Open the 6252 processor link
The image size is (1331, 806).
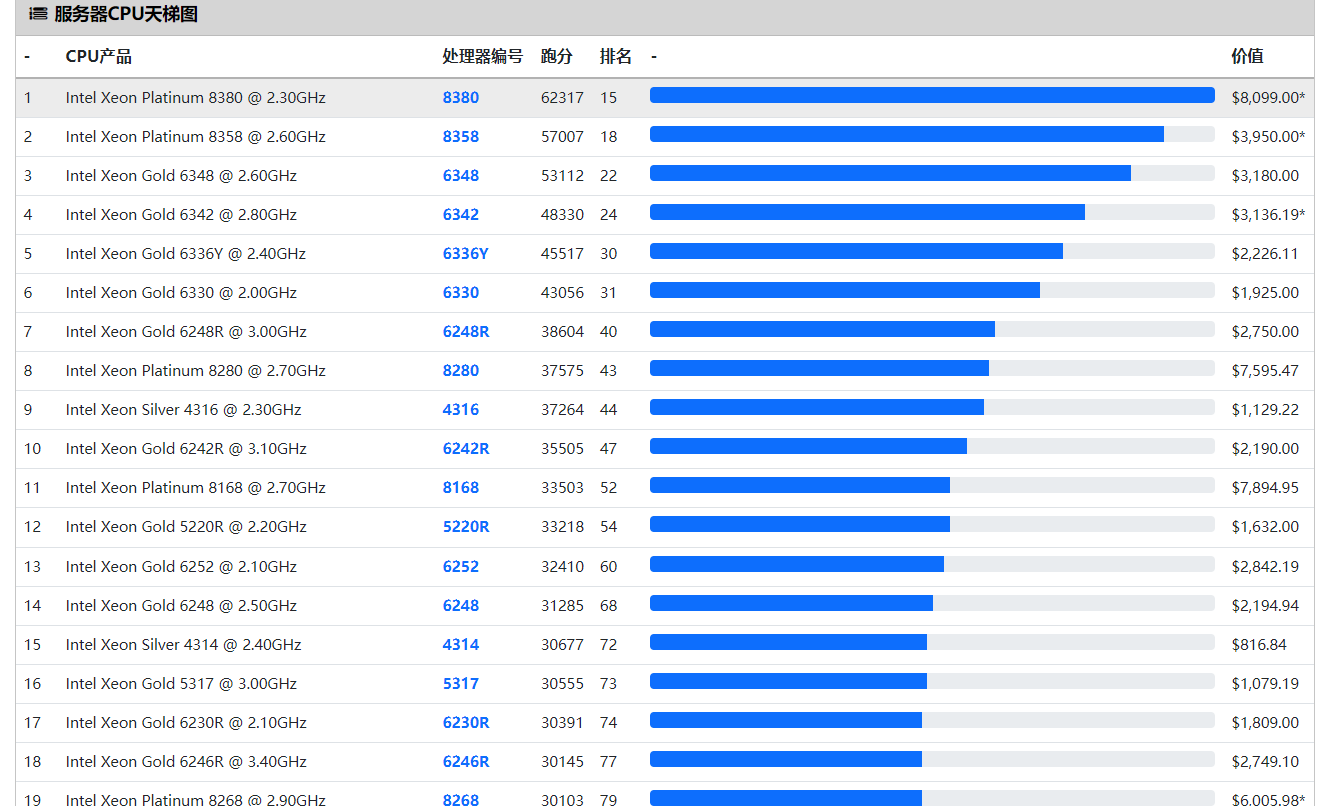461,567
